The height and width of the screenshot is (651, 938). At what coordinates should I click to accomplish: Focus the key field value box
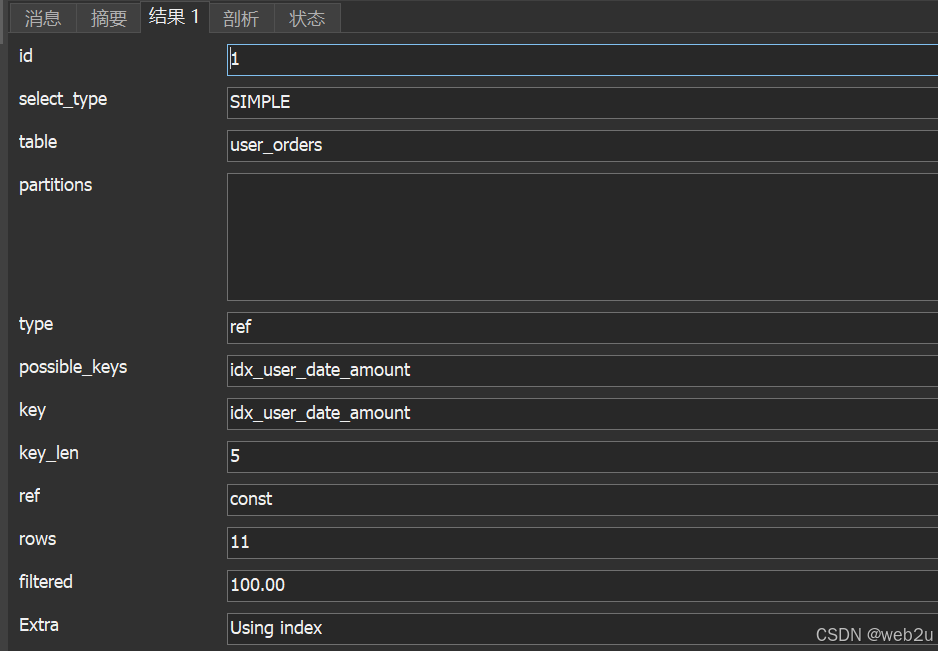coord(580,414)
